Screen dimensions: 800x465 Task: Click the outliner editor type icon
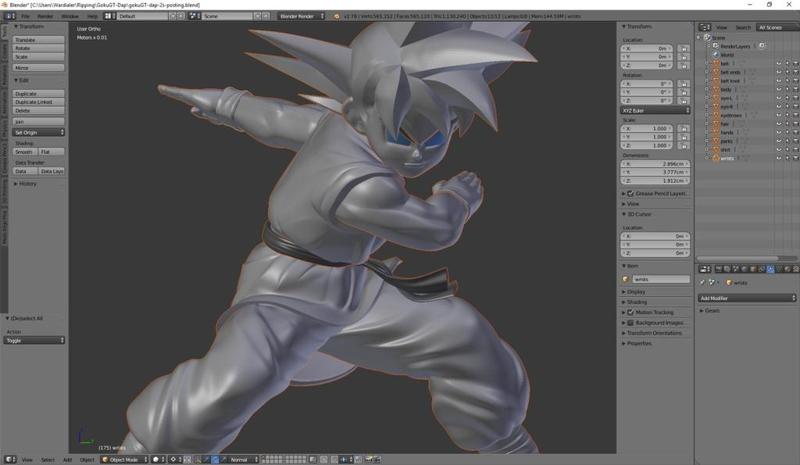[705, 27]
